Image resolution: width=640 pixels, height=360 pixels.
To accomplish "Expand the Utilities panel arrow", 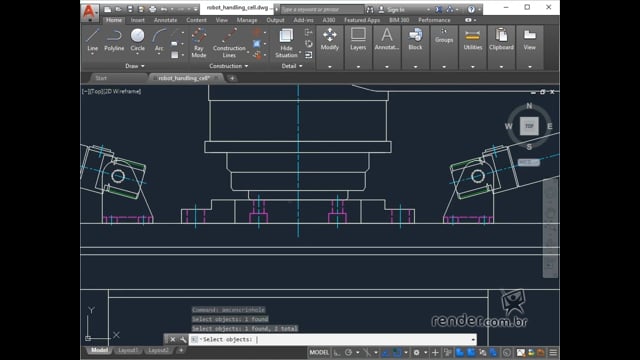I will (473, 67).
